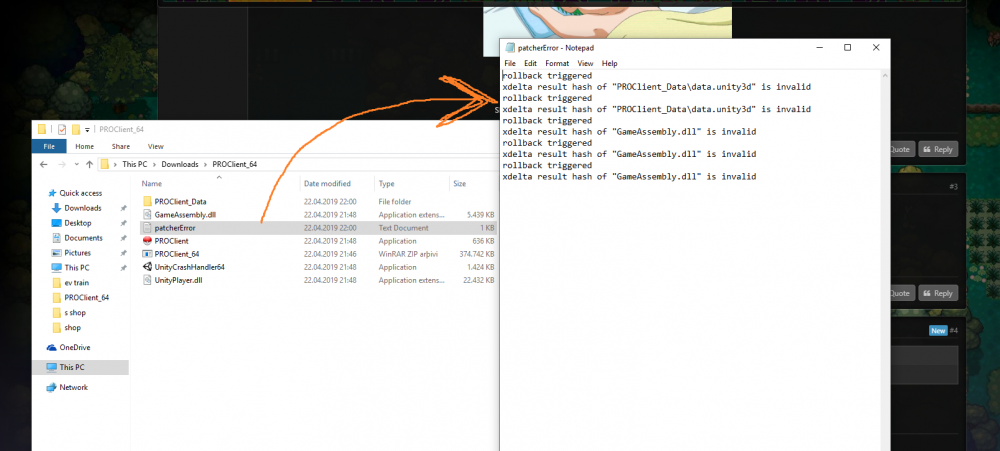Open the PROClient_Data folder in file list
Viewport: 1000px width, 451px height.
(180, 202)
